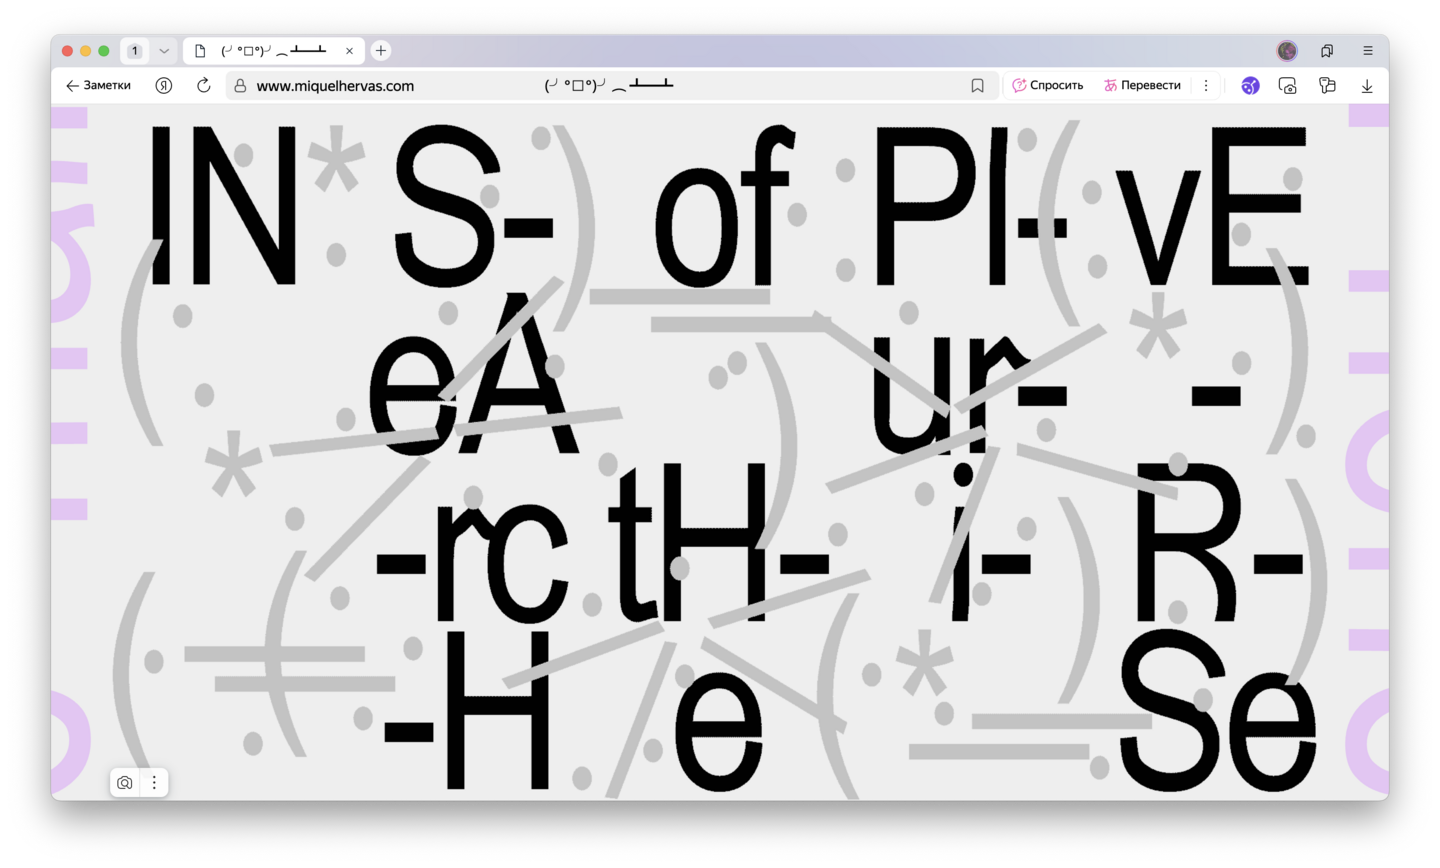
Task: Start image search with the floating camera icon
Action: coord(125,783)
